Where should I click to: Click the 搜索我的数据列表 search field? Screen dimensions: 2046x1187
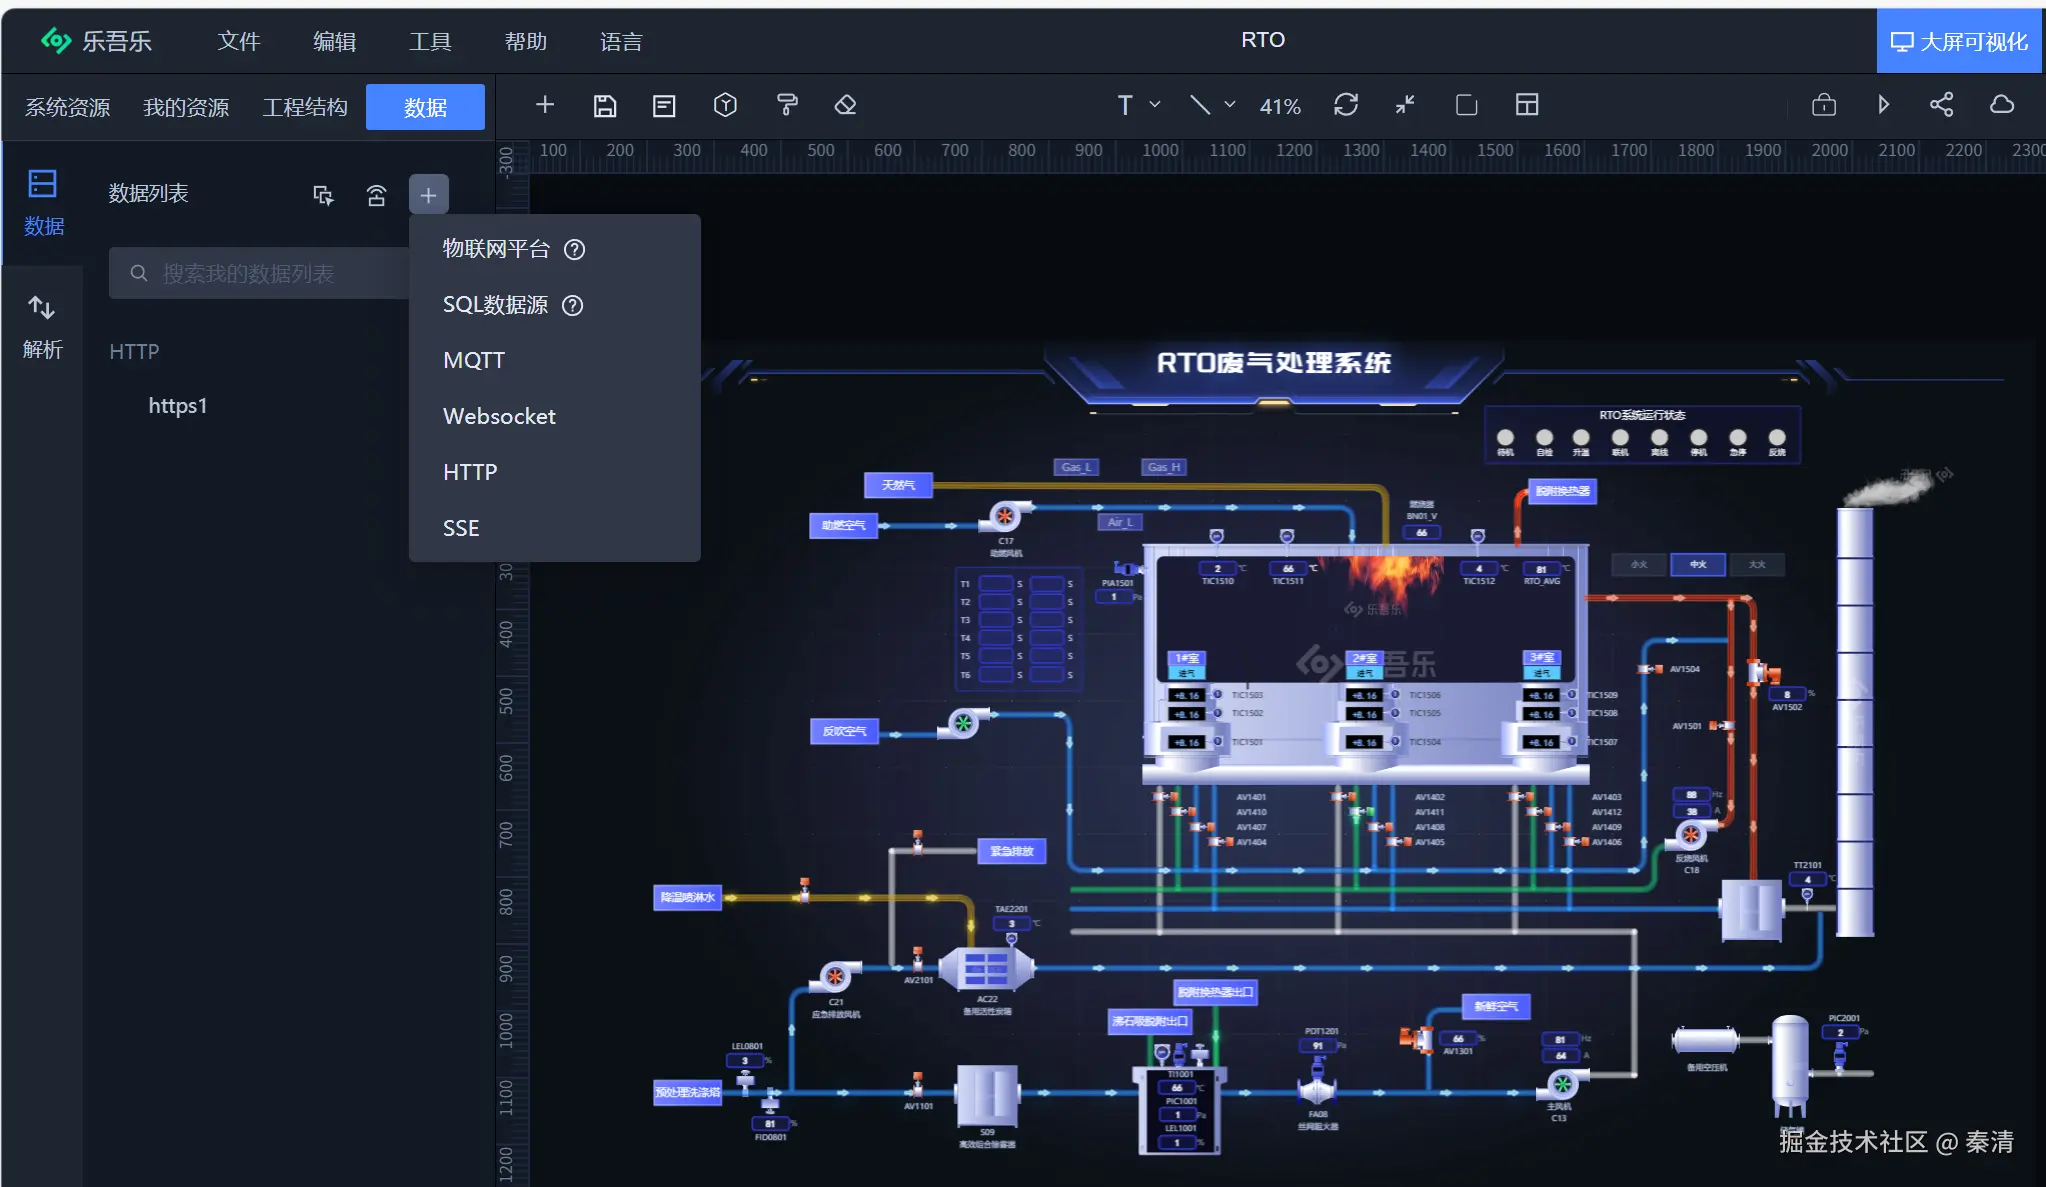coord(260,274)
